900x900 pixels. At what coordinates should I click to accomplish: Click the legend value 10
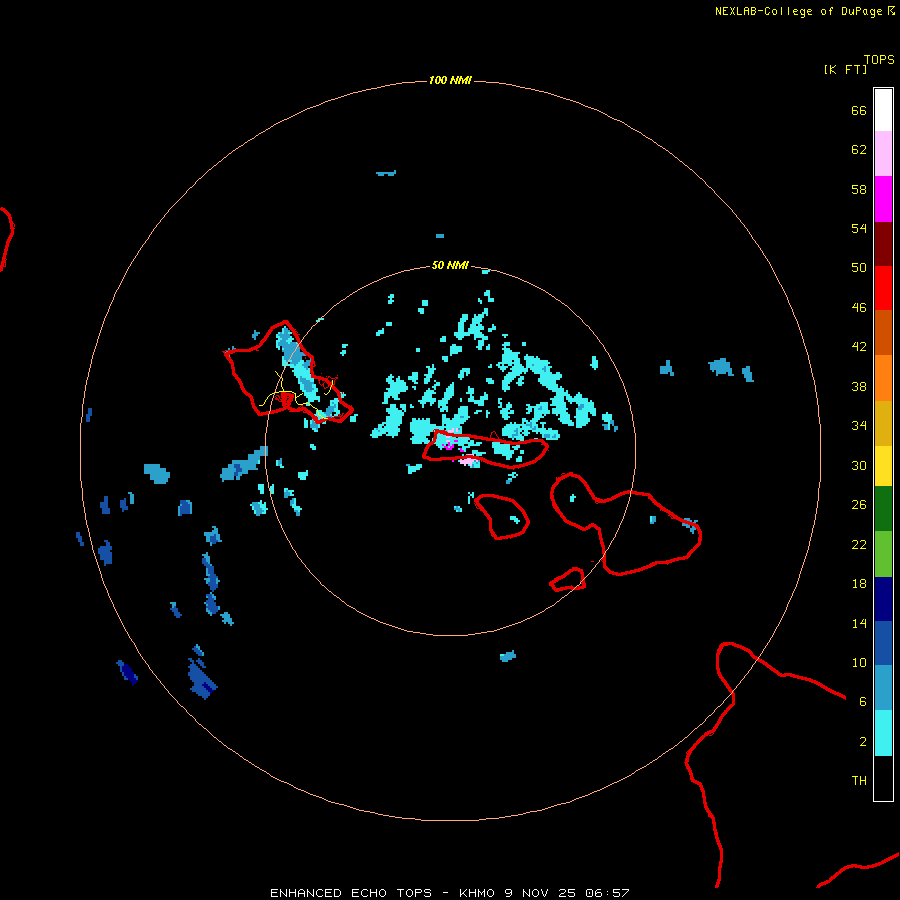pyautogui.click(x=859, y=662)
